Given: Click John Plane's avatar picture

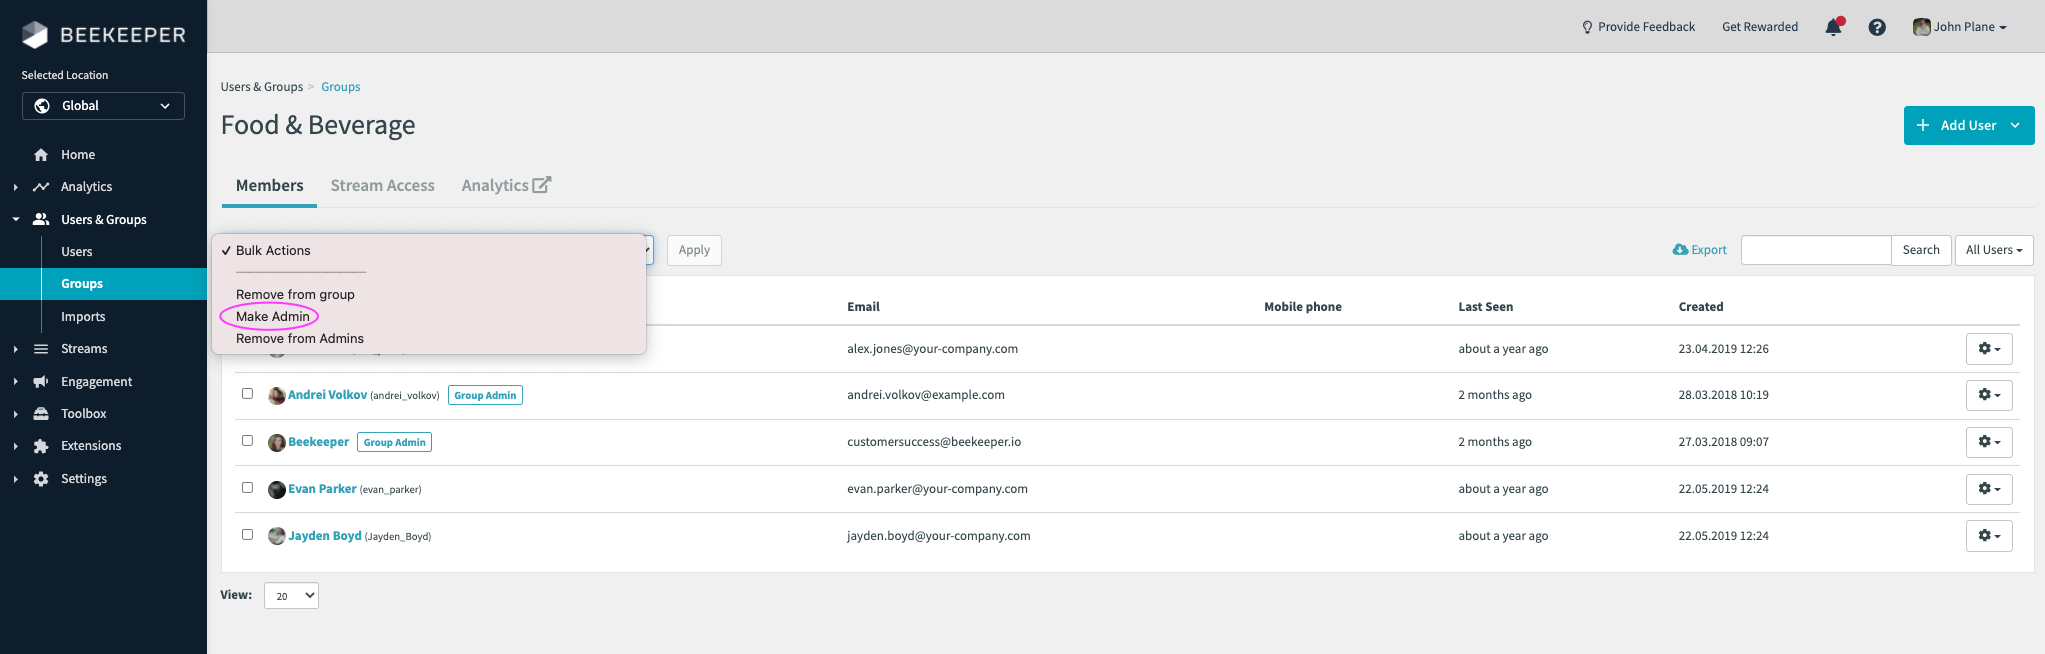Looking at the screenshot, I should 1921,27.
